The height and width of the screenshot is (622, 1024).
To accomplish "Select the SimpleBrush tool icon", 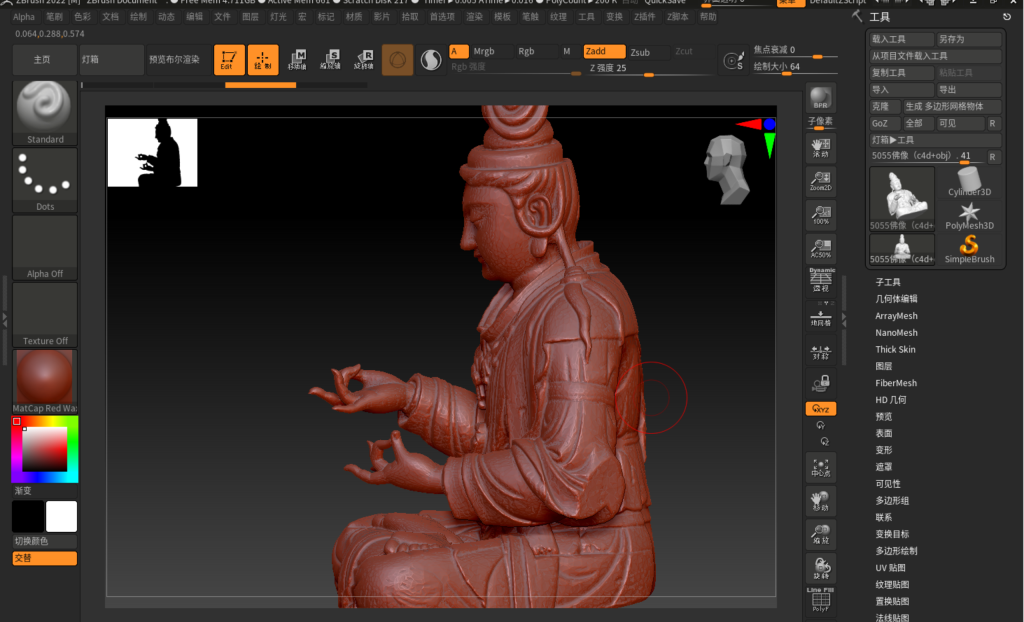I will pos(969,249).
